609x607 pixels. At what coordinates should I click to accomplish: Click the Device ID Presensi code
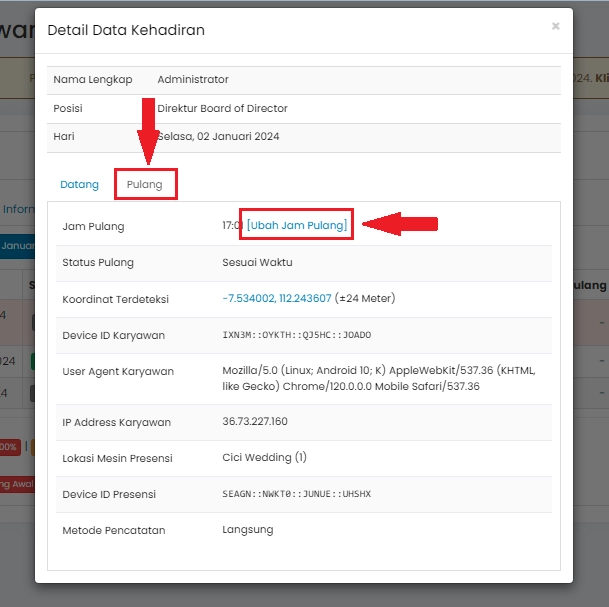[296, 494]
